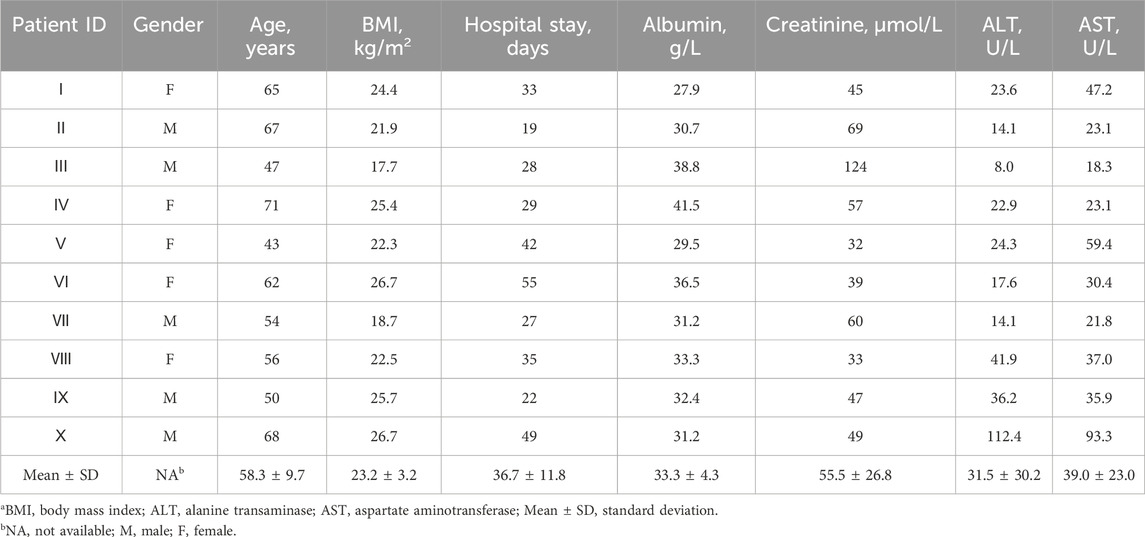Select the BMI, kg/m² header cell

click(x=380, y=36)
